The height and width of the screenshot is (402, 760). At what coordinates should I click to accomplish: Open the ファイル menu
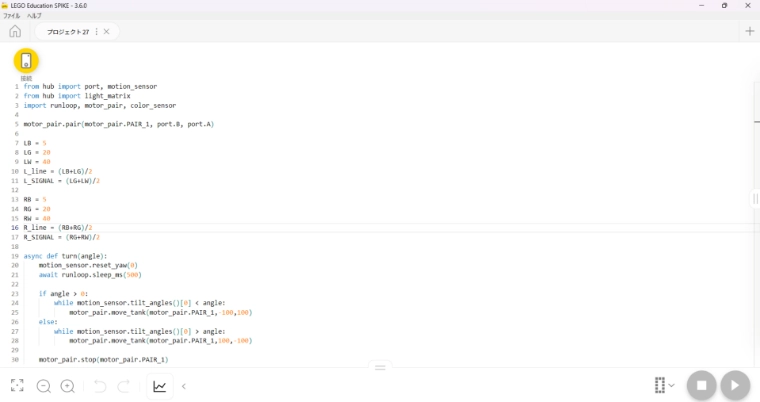(12, 16)
